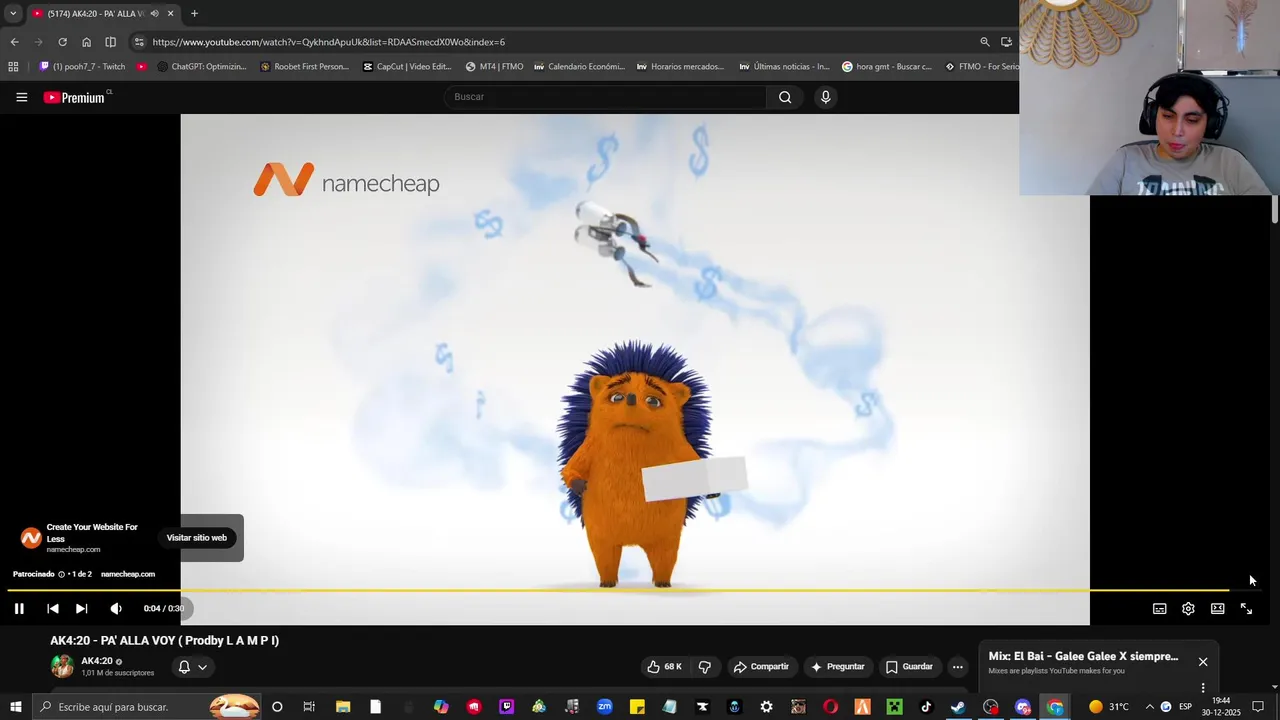Click namecheap advertiser logo in ad card

[31, 538]
